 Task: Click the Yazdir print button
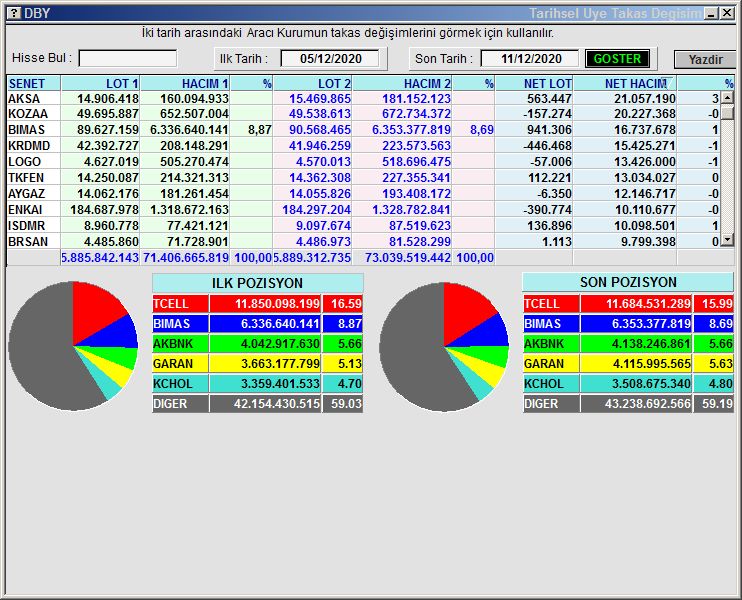tap(705, 60)
